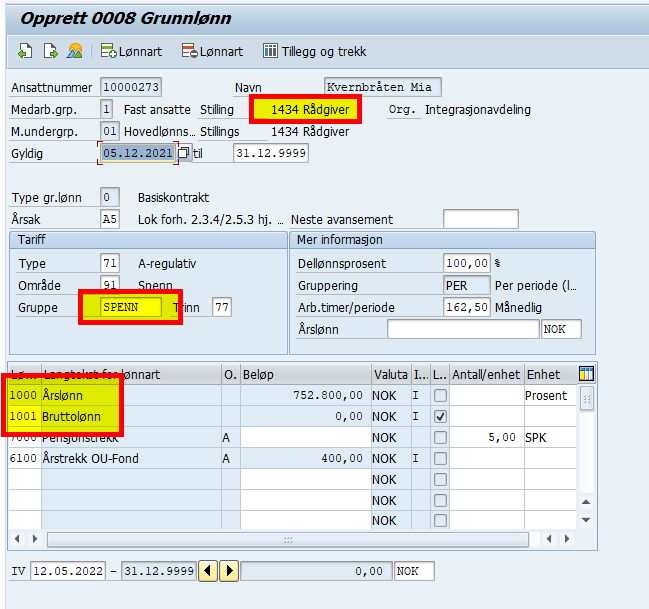Click the Beløp column header

pos(306,374)
